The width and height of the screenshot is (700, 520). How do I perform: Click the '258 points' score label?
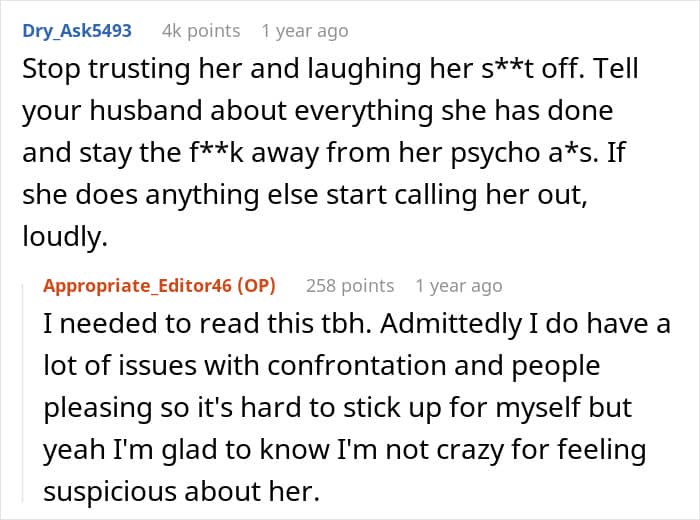click(x=350, y=286)
